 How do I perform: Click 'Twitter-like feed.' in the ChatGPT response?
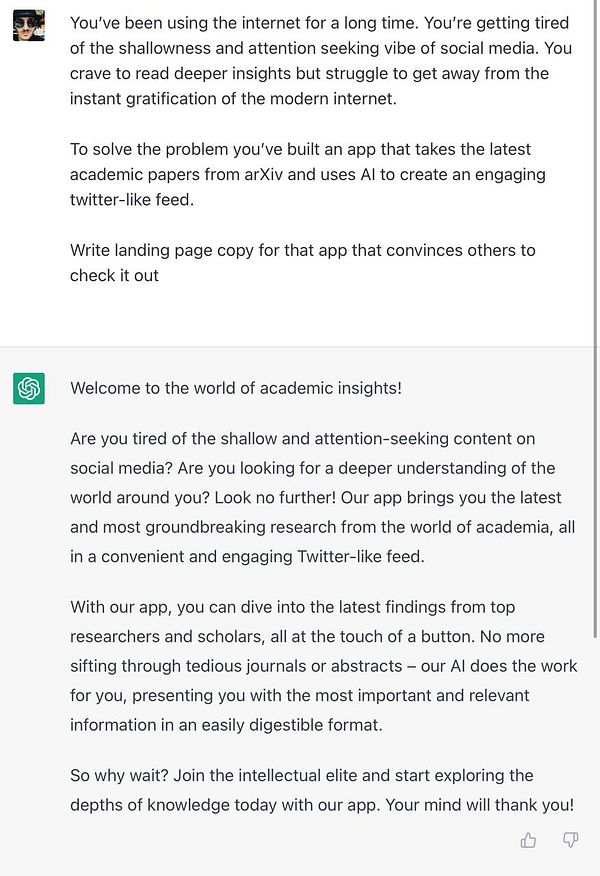pyautogui.click(x=361, y=556)
